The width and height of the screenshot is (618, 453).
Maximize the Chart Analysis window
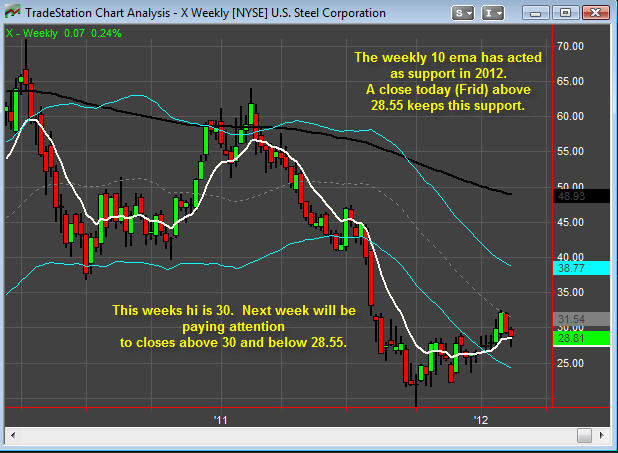(x=565, y=13)
